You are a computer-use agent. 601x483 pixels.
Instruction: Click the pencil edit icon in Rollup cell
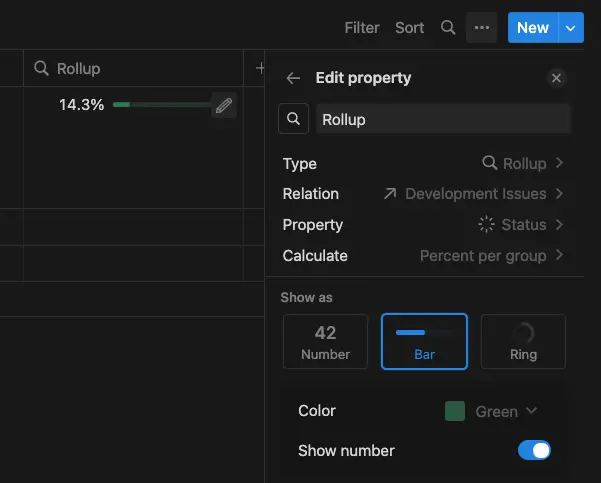(224, 105)
